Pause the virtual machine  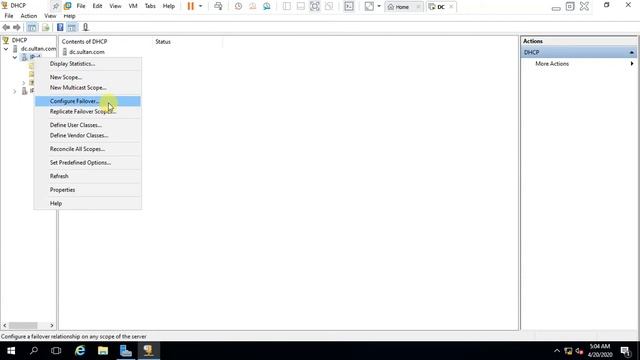click(191, 6)
